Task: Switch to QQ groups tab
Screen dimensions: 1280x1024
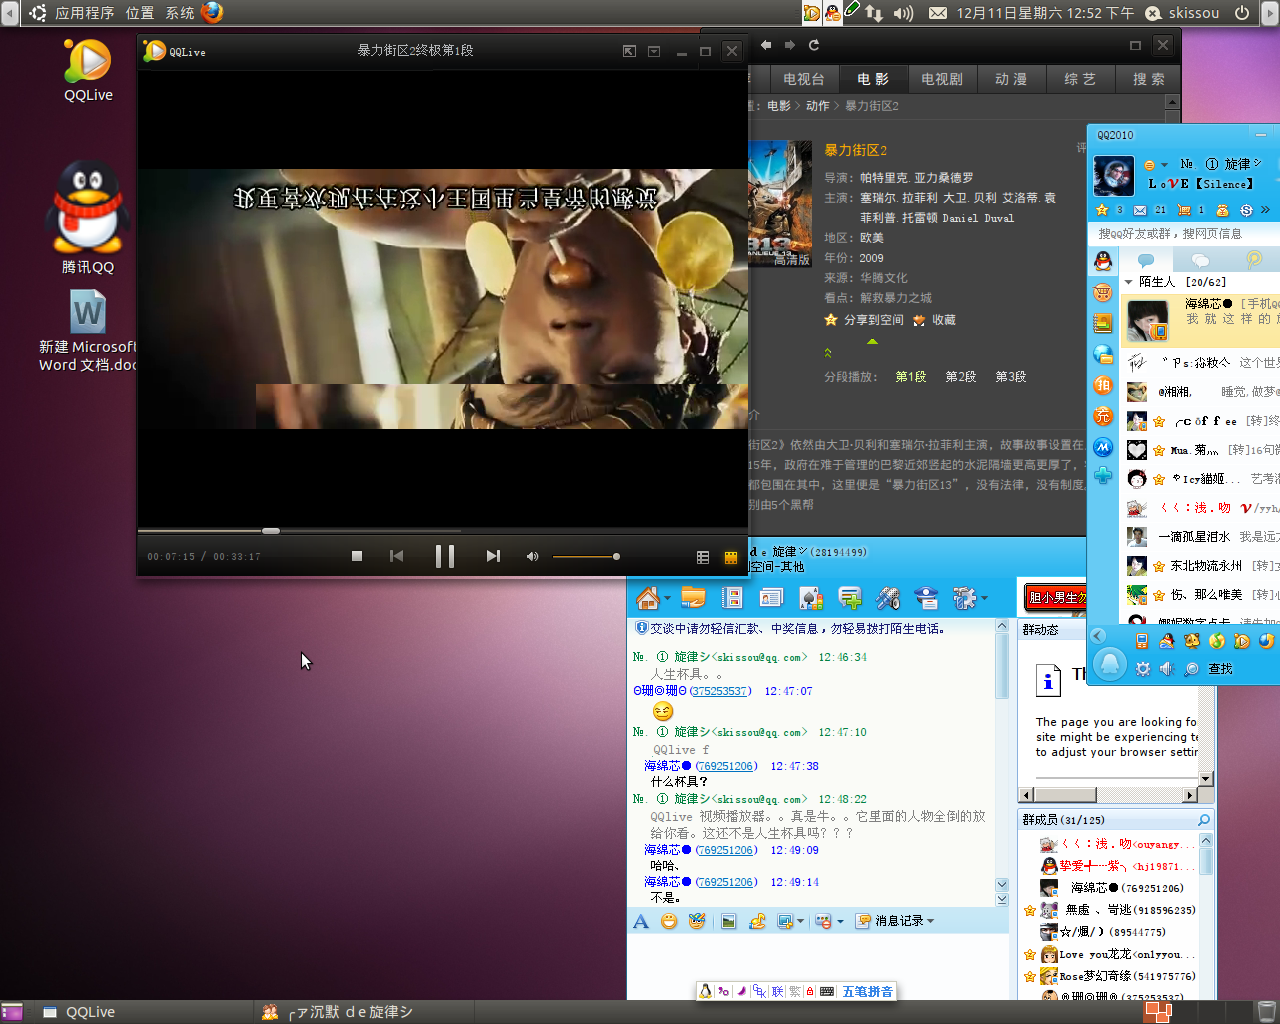Action: [1200, 259]
